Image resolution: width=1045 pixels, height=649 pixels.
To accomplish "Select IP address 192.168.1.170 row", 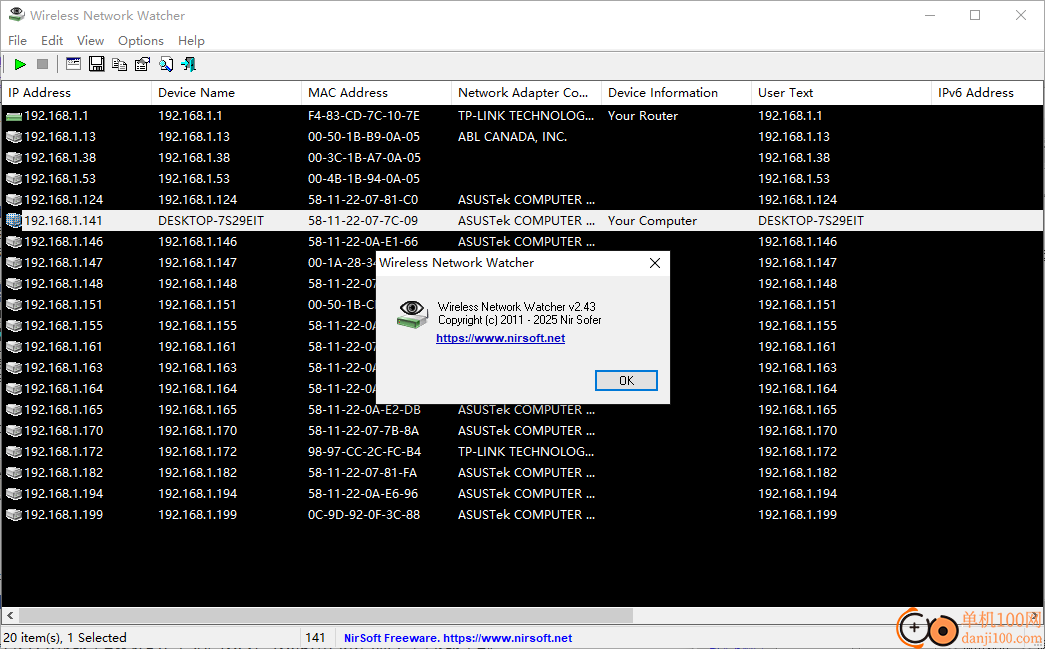I will (x=63, y=430).
